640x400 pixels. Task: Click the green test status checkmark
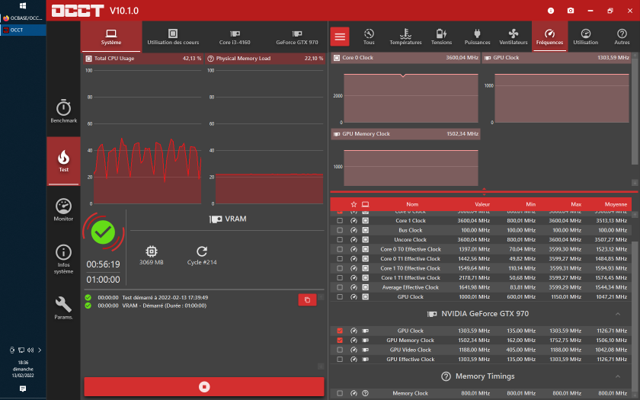(103, 232)
